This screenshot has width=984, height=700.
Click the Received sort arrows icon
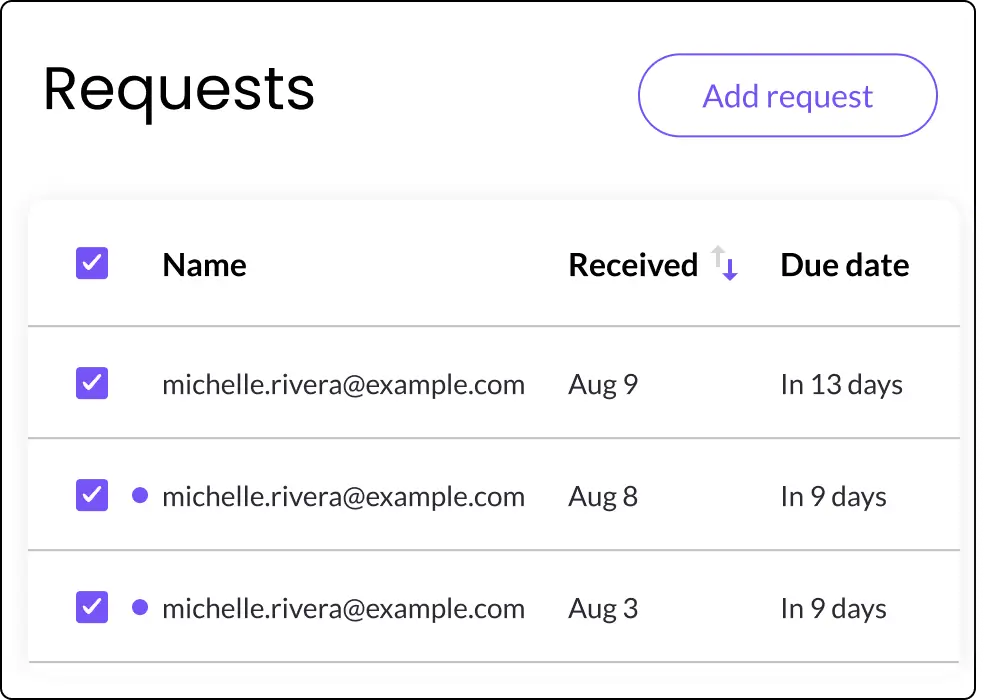pyautogui.click(x=724, y=263)
